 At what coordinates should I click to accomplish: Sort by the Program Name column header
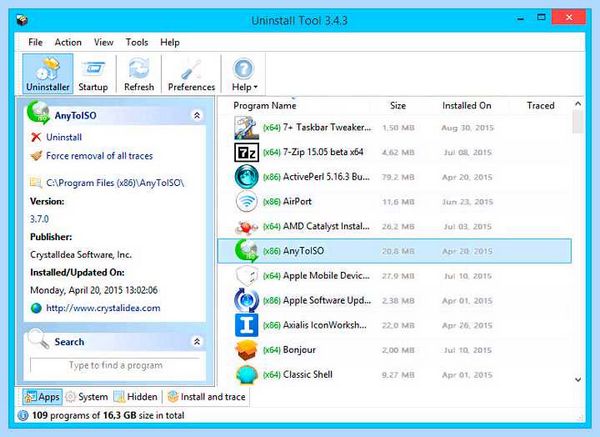click(265, 105)
